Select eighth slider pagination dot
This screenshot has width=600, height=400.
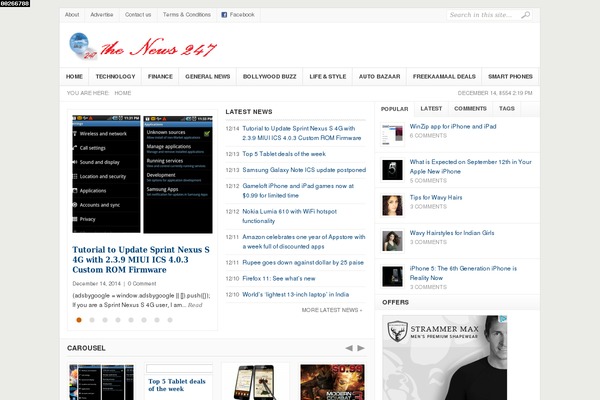170,320
